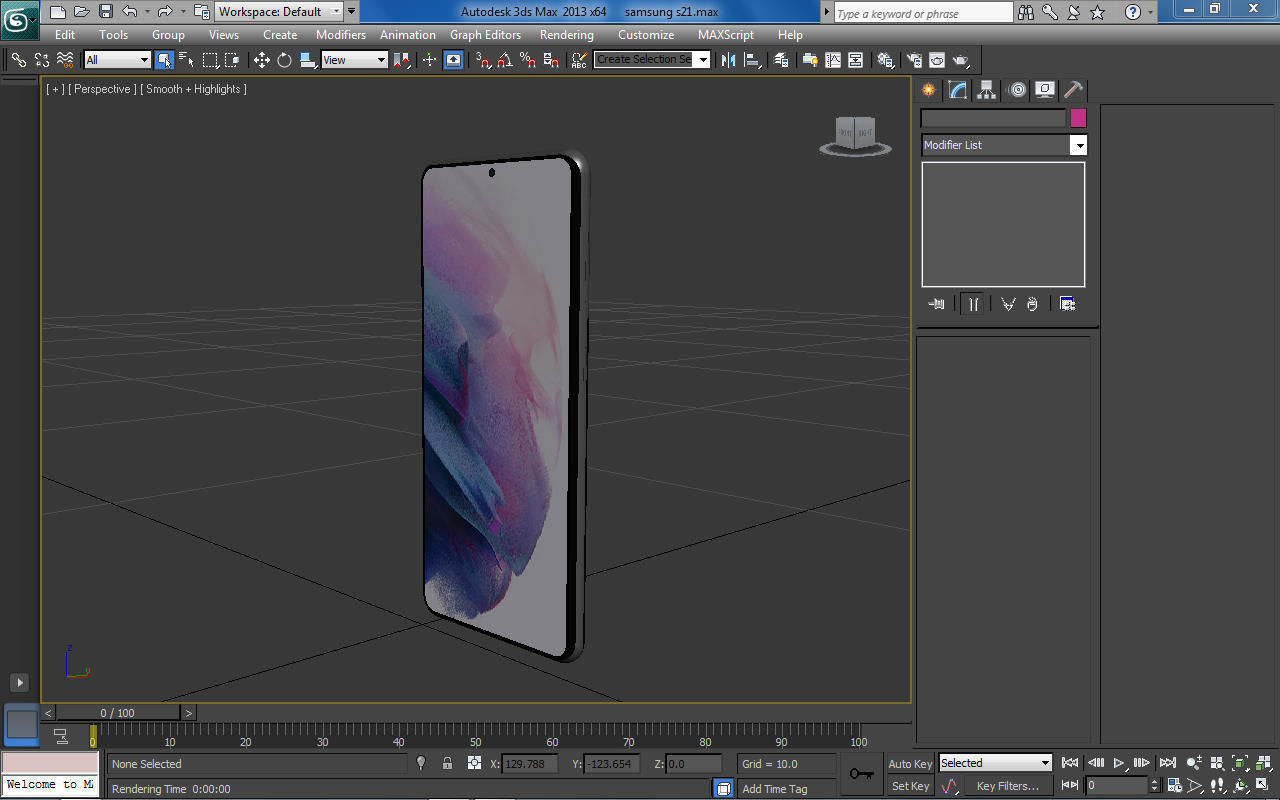This screenshot has width=1280, height=800.
Task: Click Add Time Tag
Action: click(775, 789)
